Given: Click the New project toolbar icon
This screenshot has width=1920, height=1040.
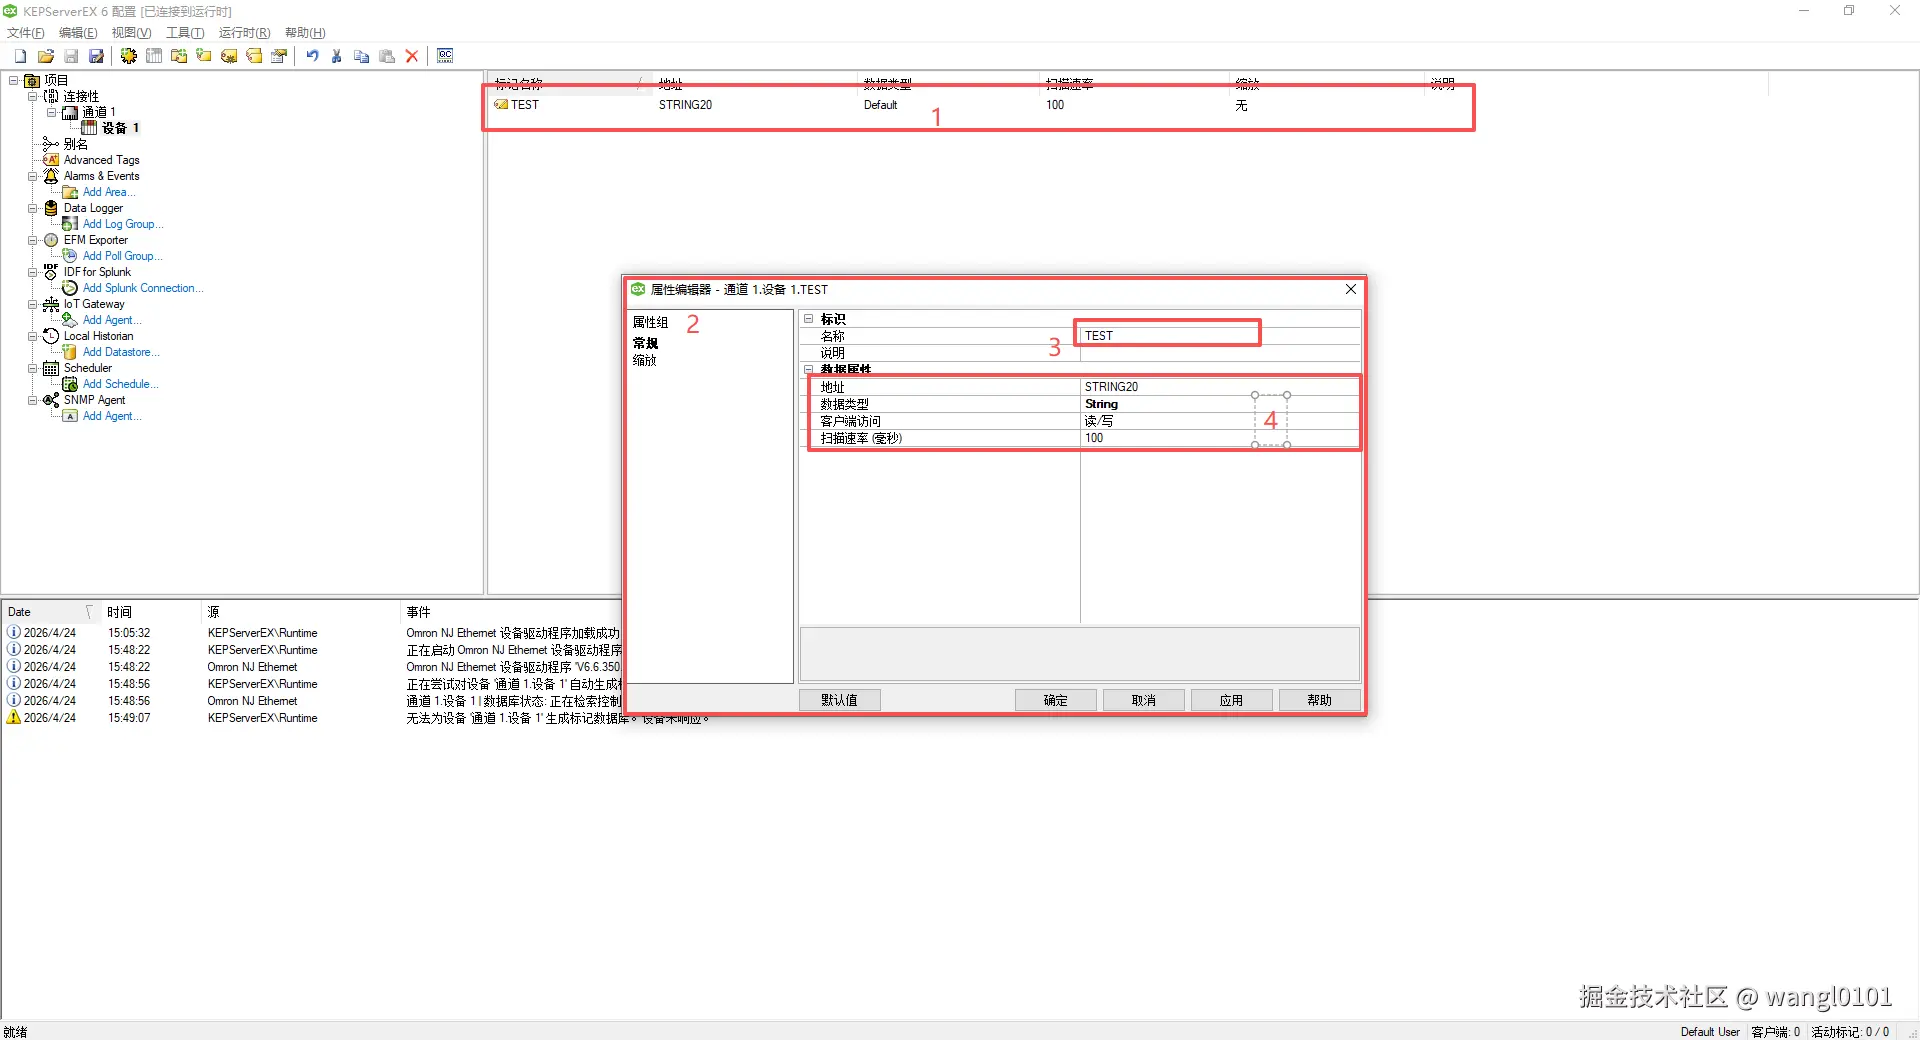Looking at the screenshot, I should 20,56.
